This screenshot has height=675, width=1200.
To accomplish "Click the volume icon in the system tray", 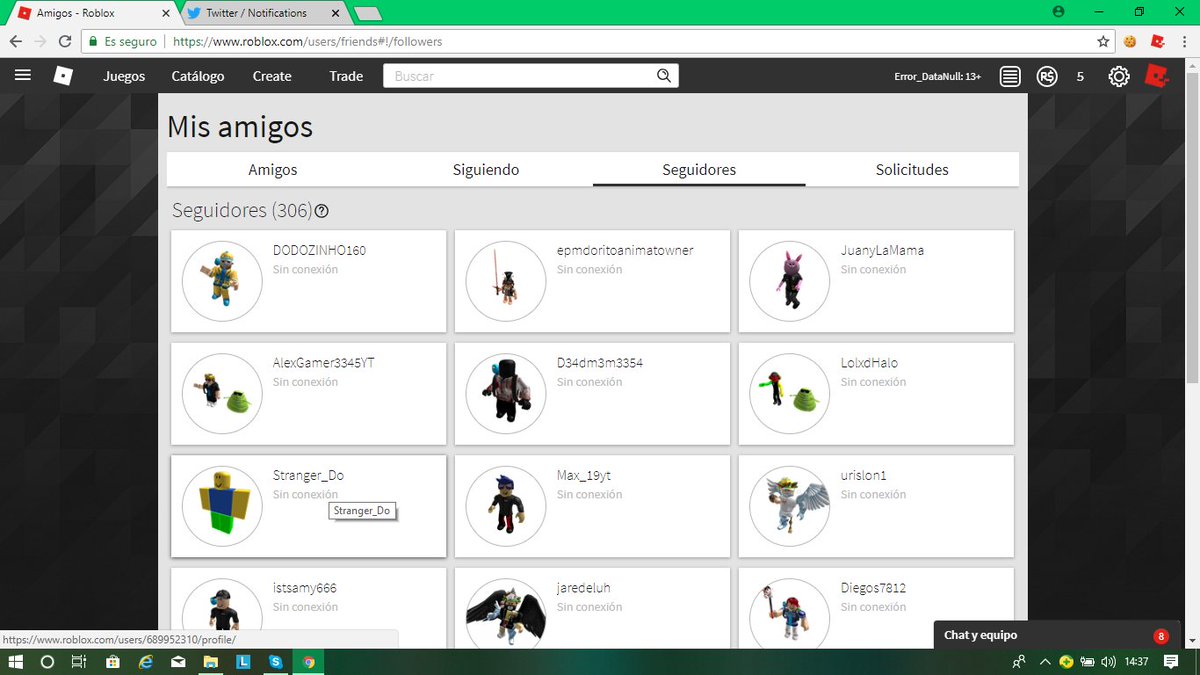I will tap(1108, 662).
